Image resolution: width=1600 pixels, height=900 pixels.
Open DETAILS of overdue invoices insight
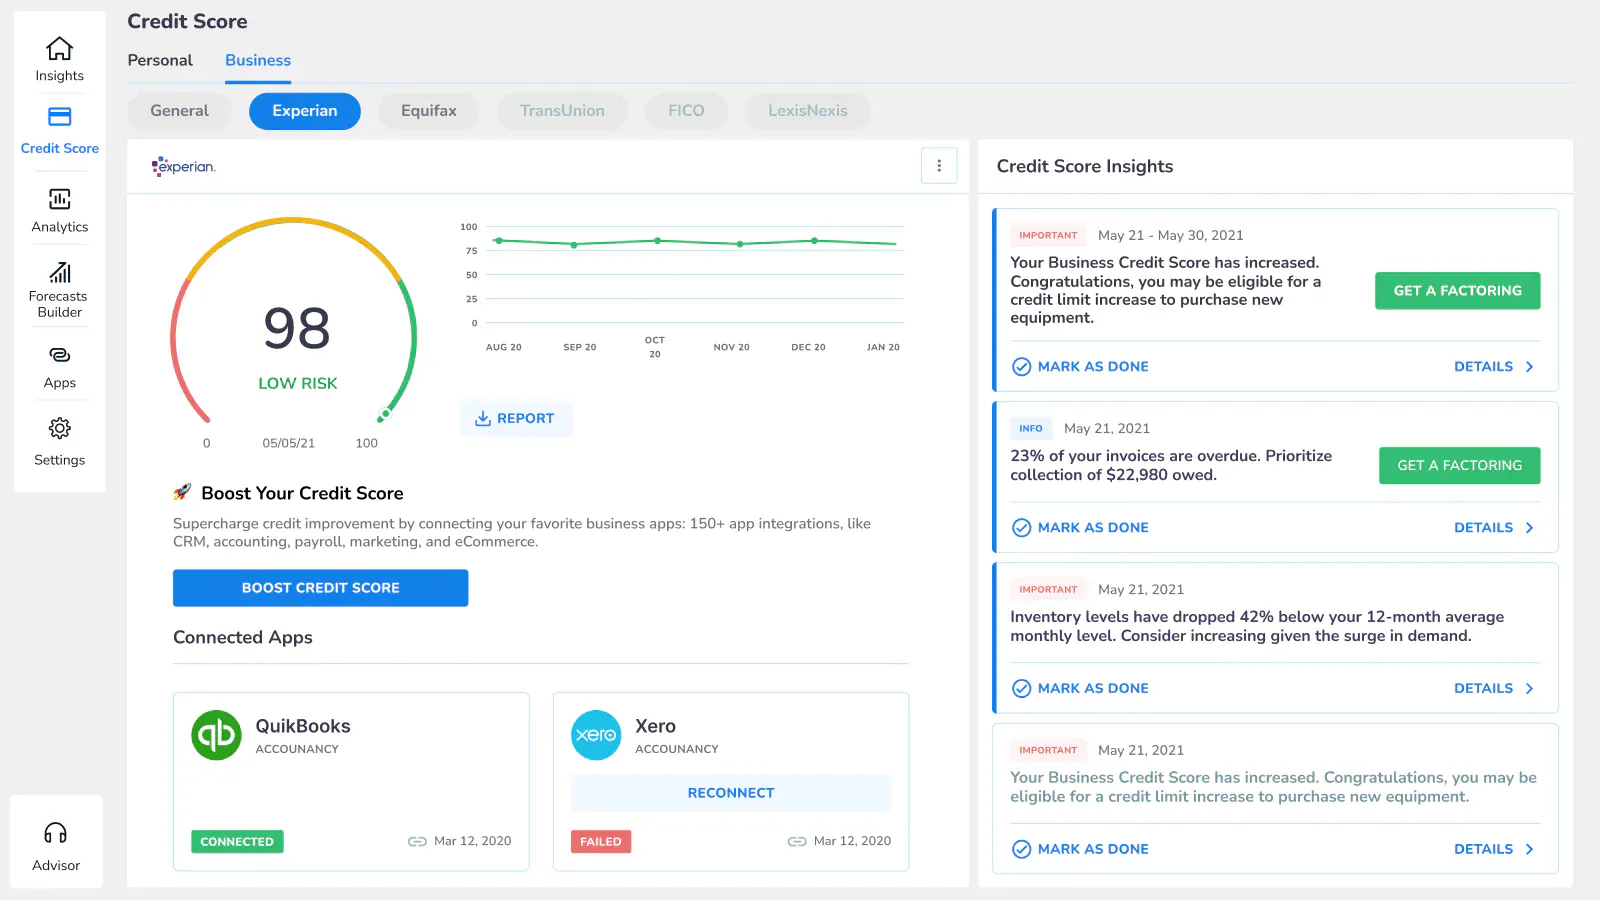[1494, 528]
